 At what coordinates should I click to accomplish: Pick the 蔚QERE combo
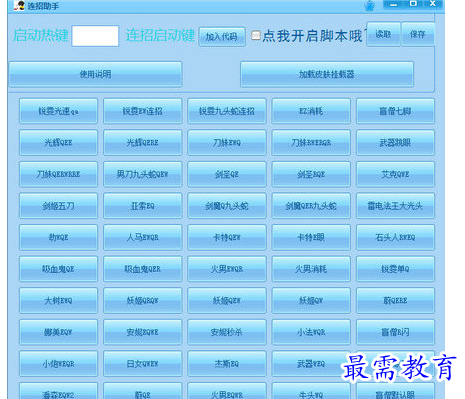click(x=395, y=300)
